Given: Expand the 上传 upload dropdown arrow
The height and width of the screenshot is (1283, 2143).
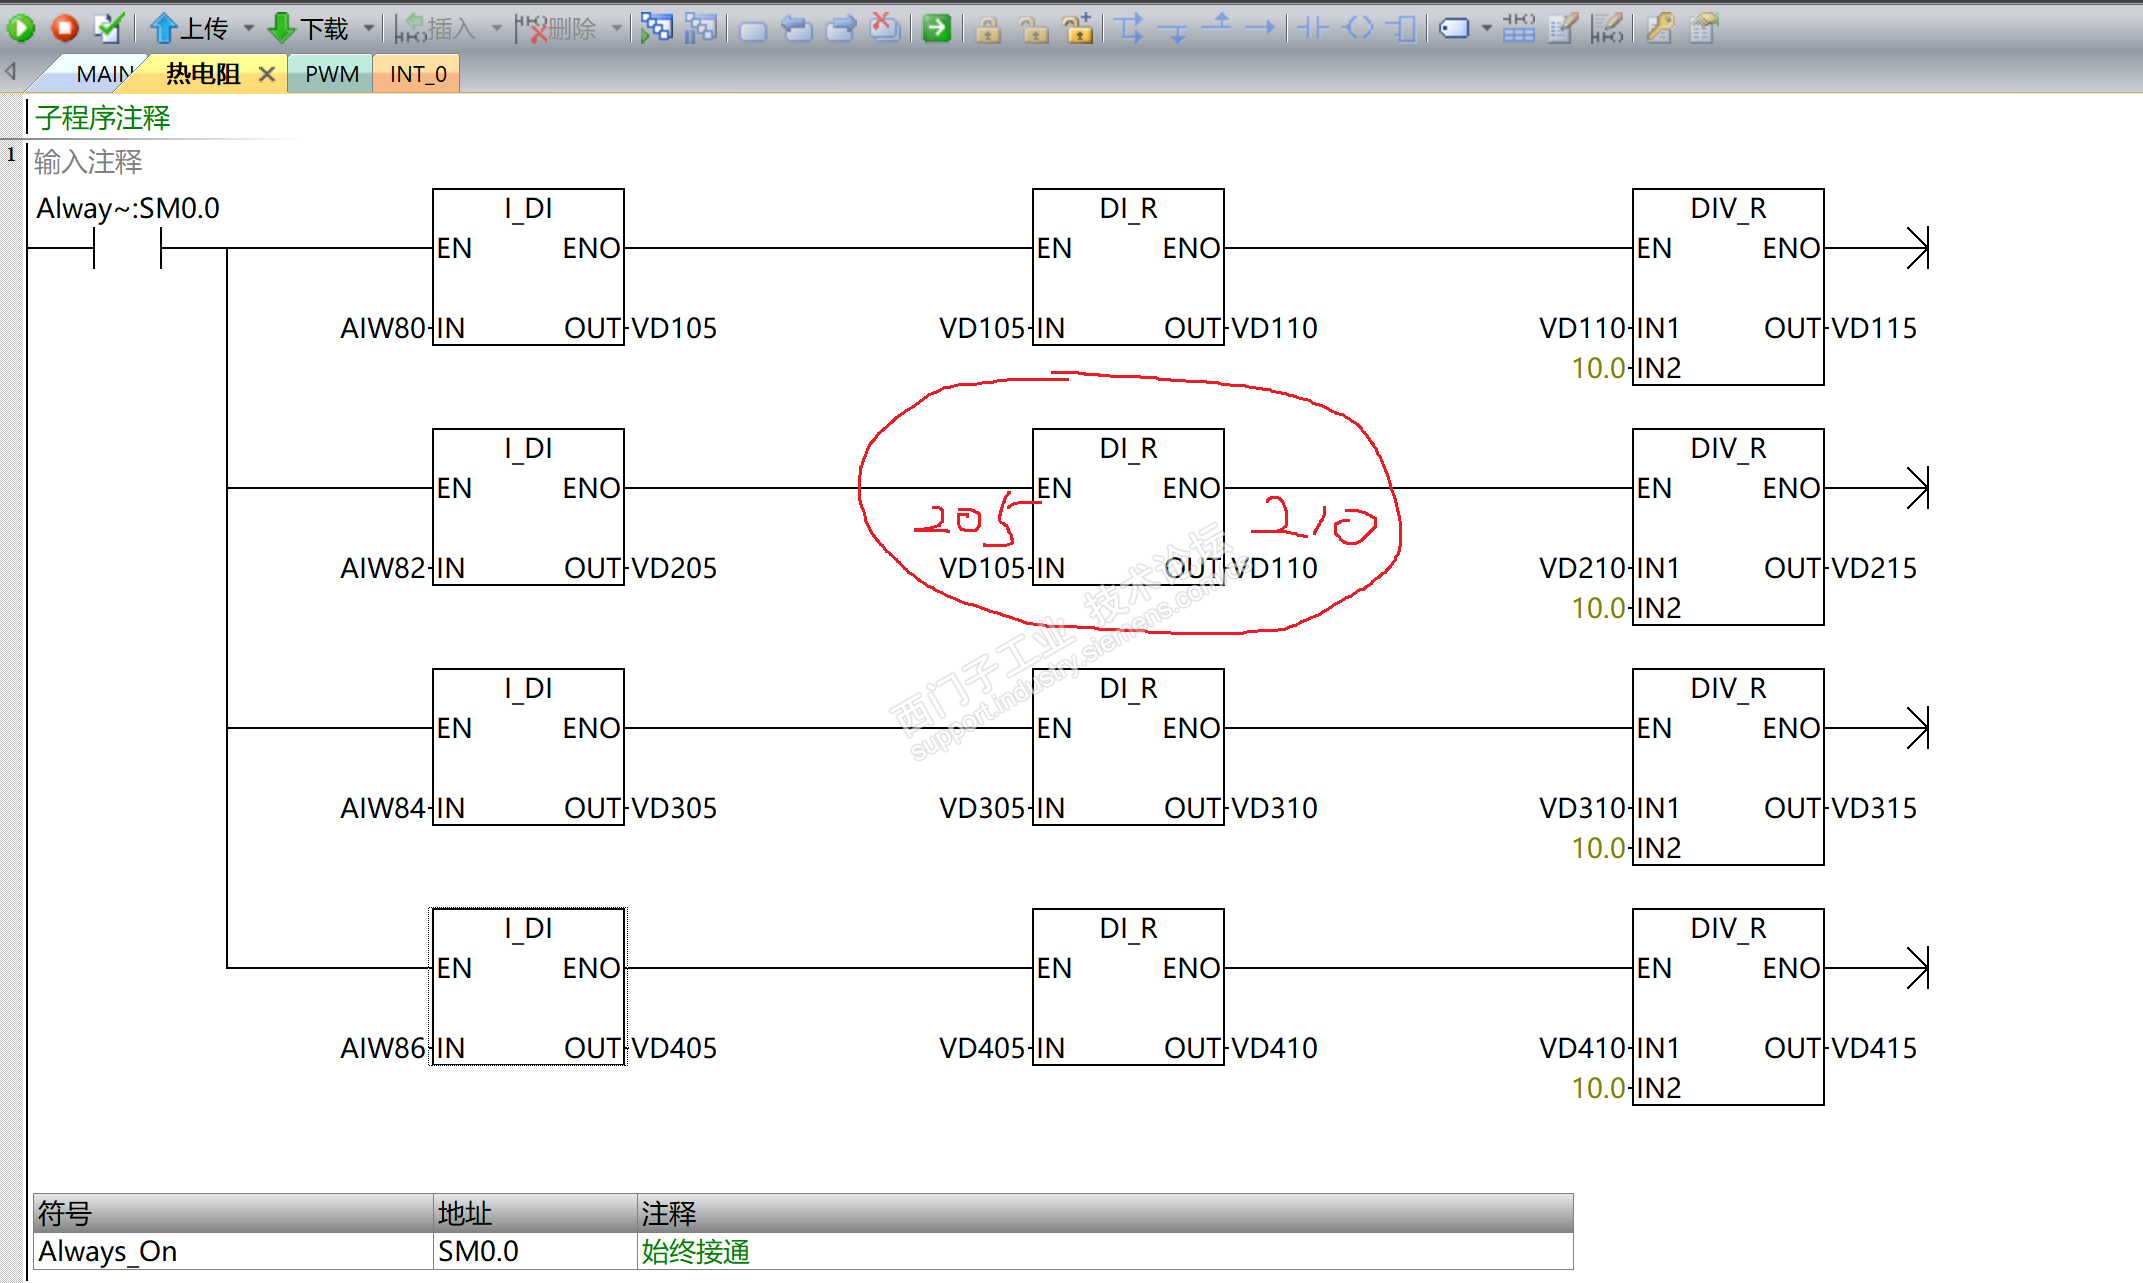Looking at the screenshot, I should coord(249,28).
